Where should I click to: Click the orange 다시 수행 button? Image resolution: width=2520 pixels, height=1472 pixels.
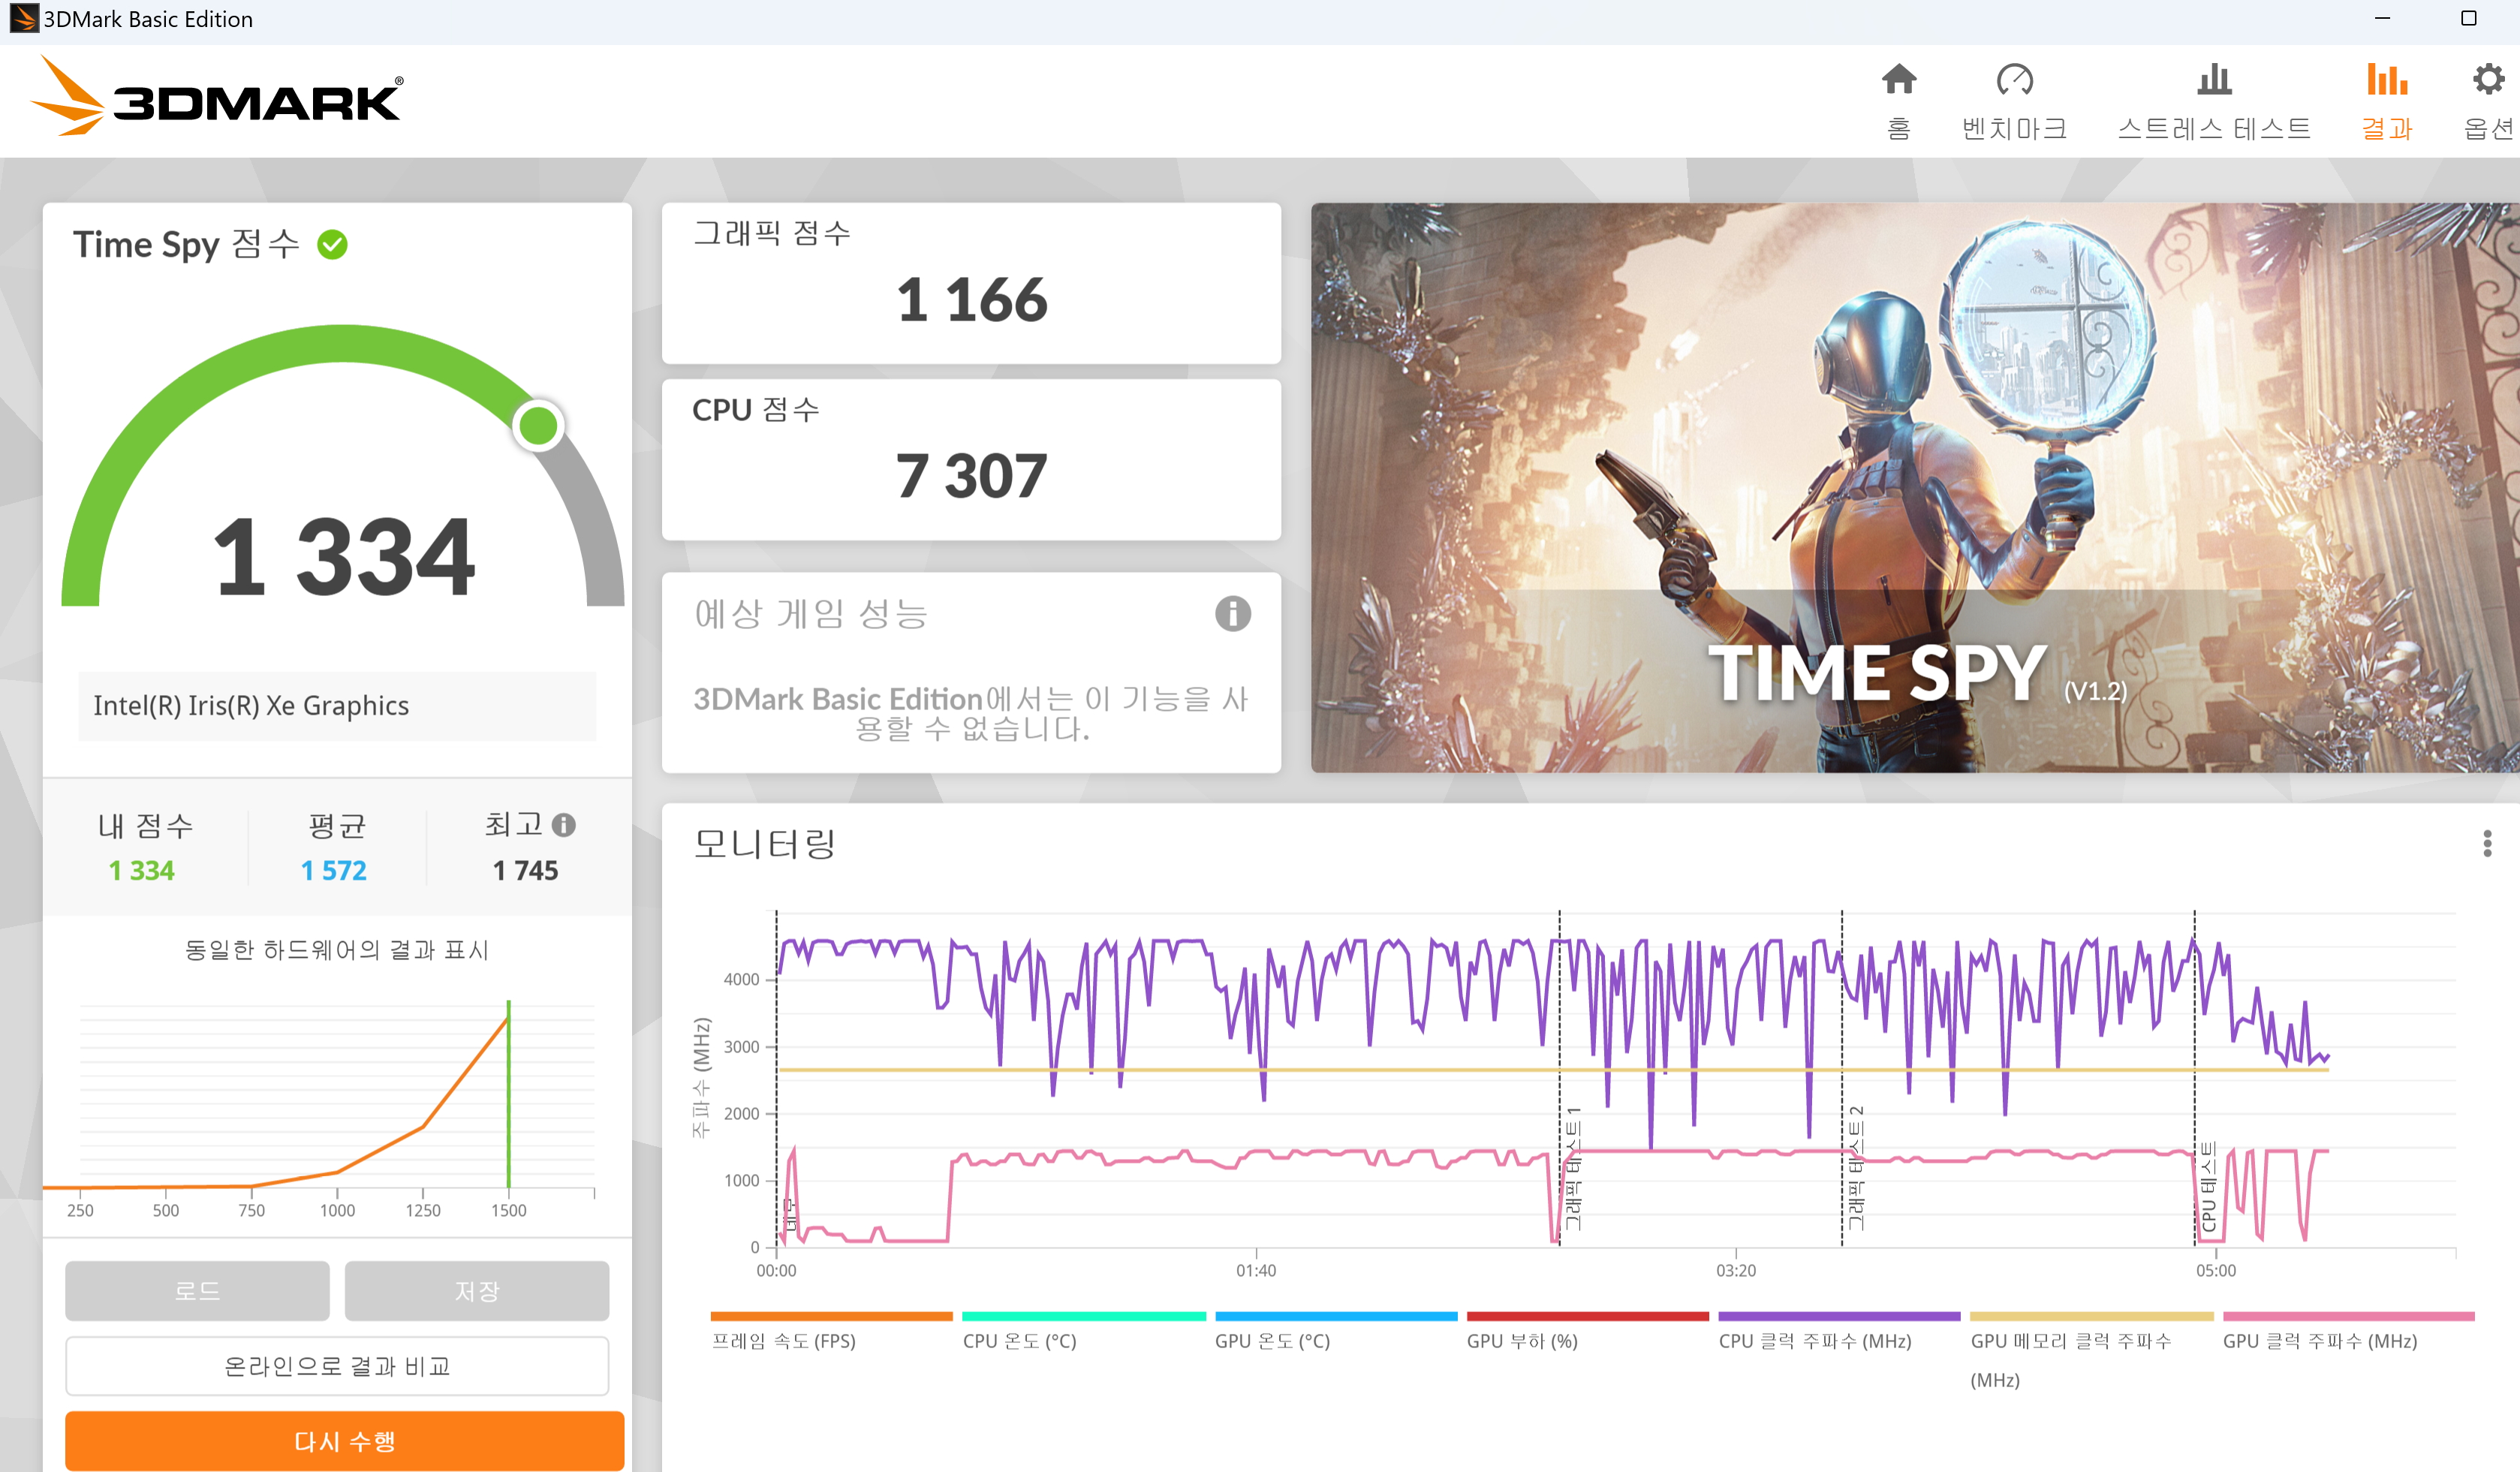coord(345,1440)
